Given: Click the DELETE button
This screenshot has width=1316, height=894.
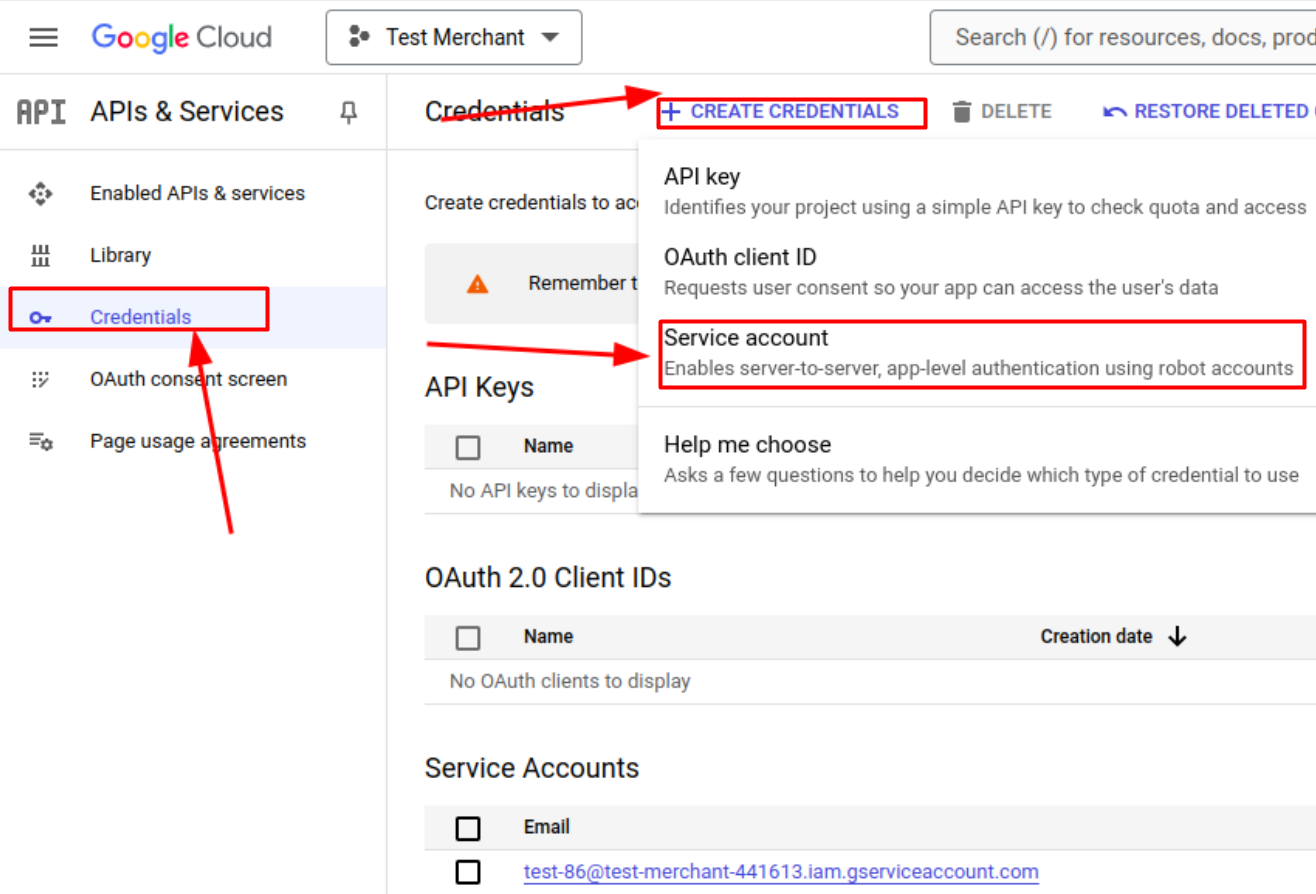Looking at the screenshot, I should click(x=1002, y=112).
